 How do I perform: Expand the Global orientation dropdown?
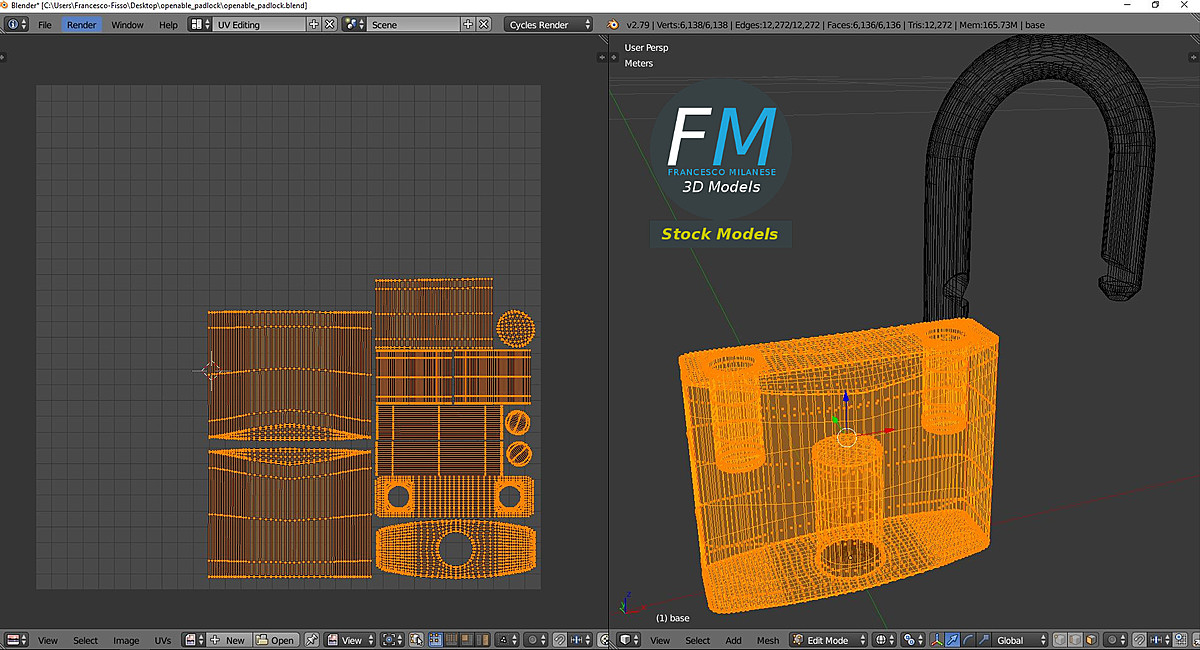[1021, 640]
